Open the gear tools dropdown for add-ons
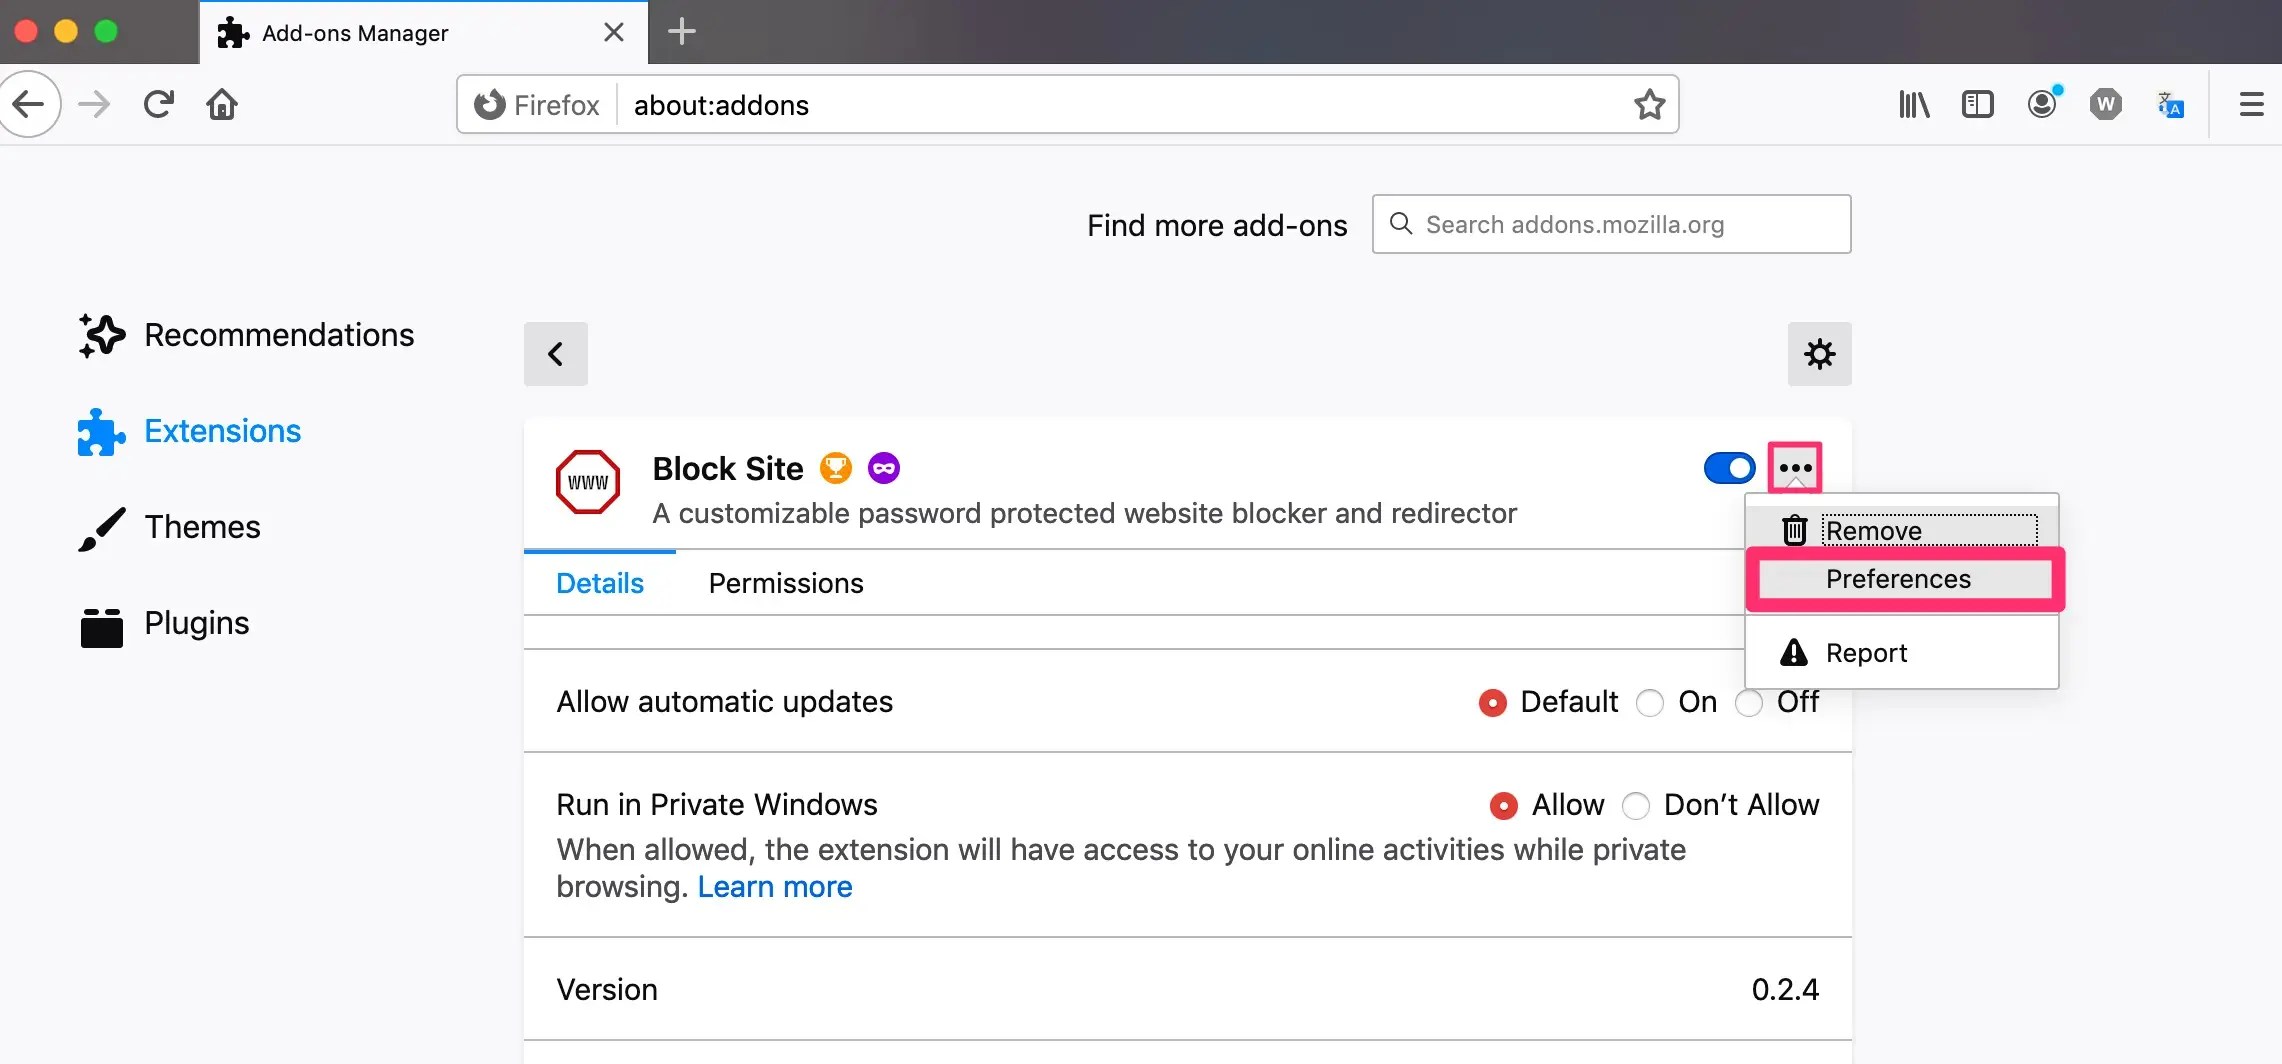The height and width of the screenshot is (1064, 2282). tap(1819, 354)
